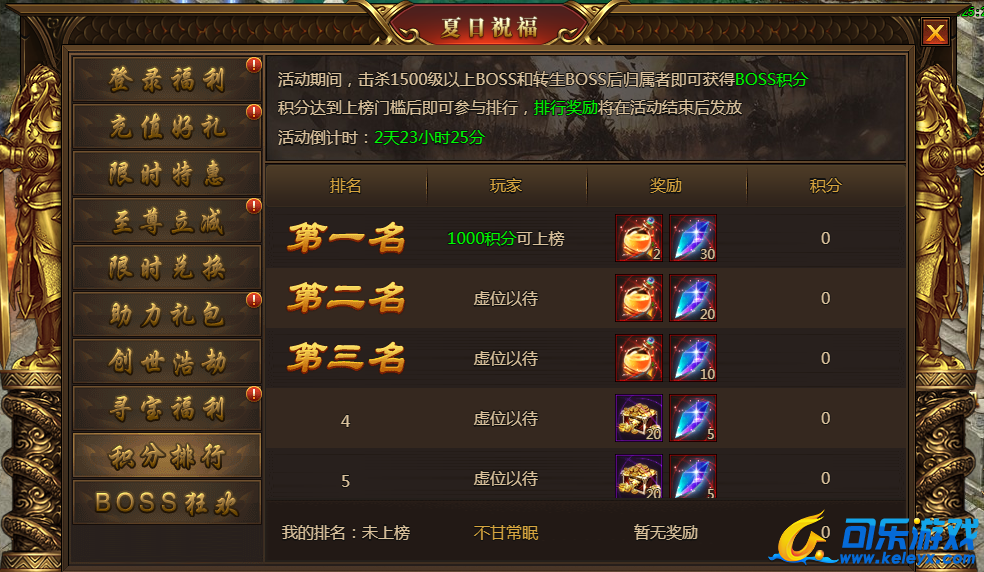This screenshot has height=572, width=984.
Task: Click first place blue crystal reward with 30
Action: pos(693,238)
